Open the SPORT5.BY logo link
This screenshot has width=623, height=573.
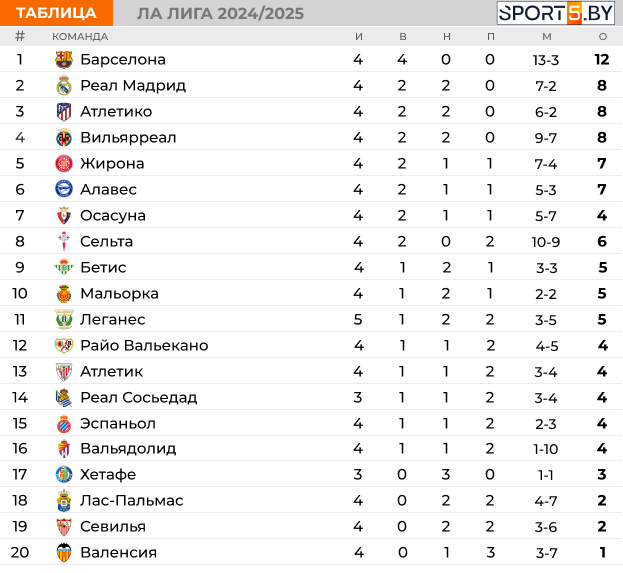(x=556, y=13)
